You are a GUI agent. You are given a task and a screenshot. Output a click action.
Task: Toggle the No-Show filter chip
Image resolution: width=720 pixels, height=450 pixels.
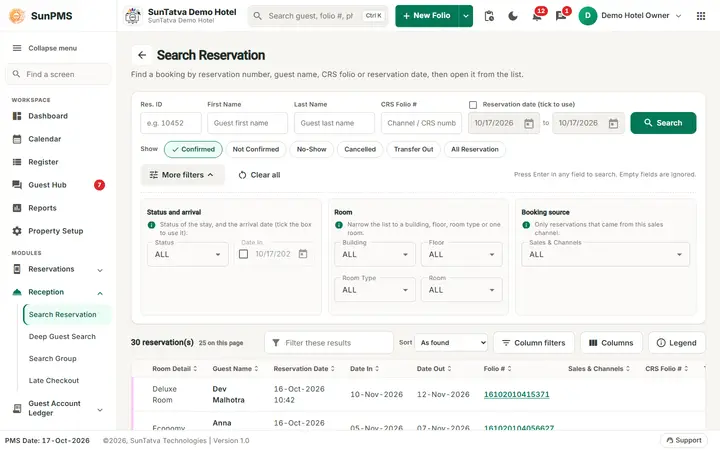coord(311,149)
